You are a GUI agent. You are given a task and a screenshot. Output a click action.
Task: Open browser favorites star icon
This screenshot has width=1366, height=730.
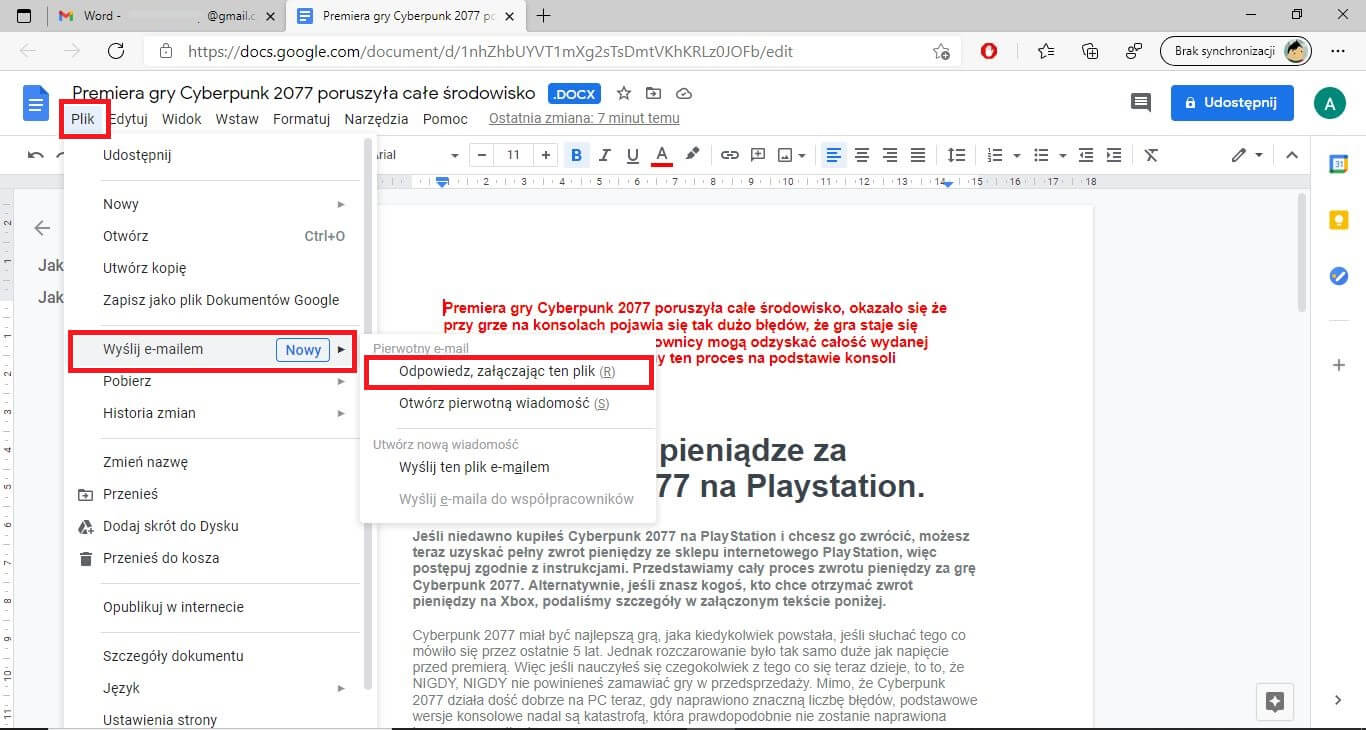[x=1046, y=51]
